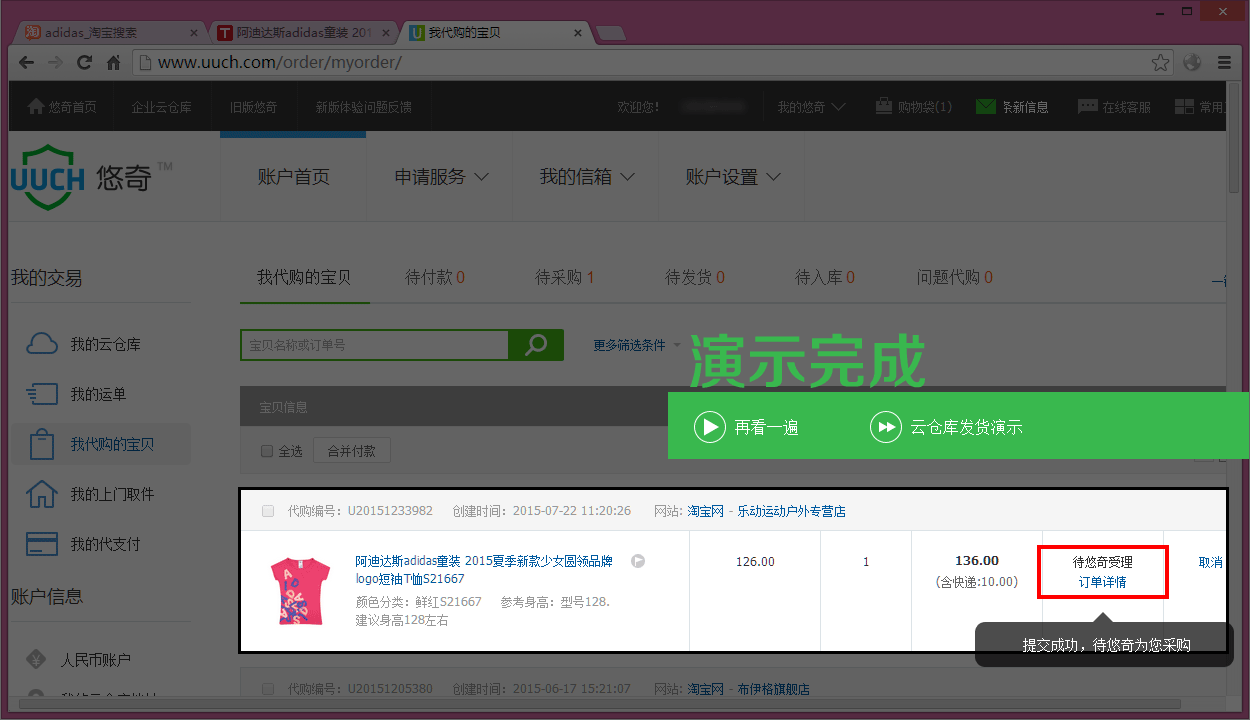Bookmark page with star icon
The image size is (1250, 720).
click(x=1160, y=63)
